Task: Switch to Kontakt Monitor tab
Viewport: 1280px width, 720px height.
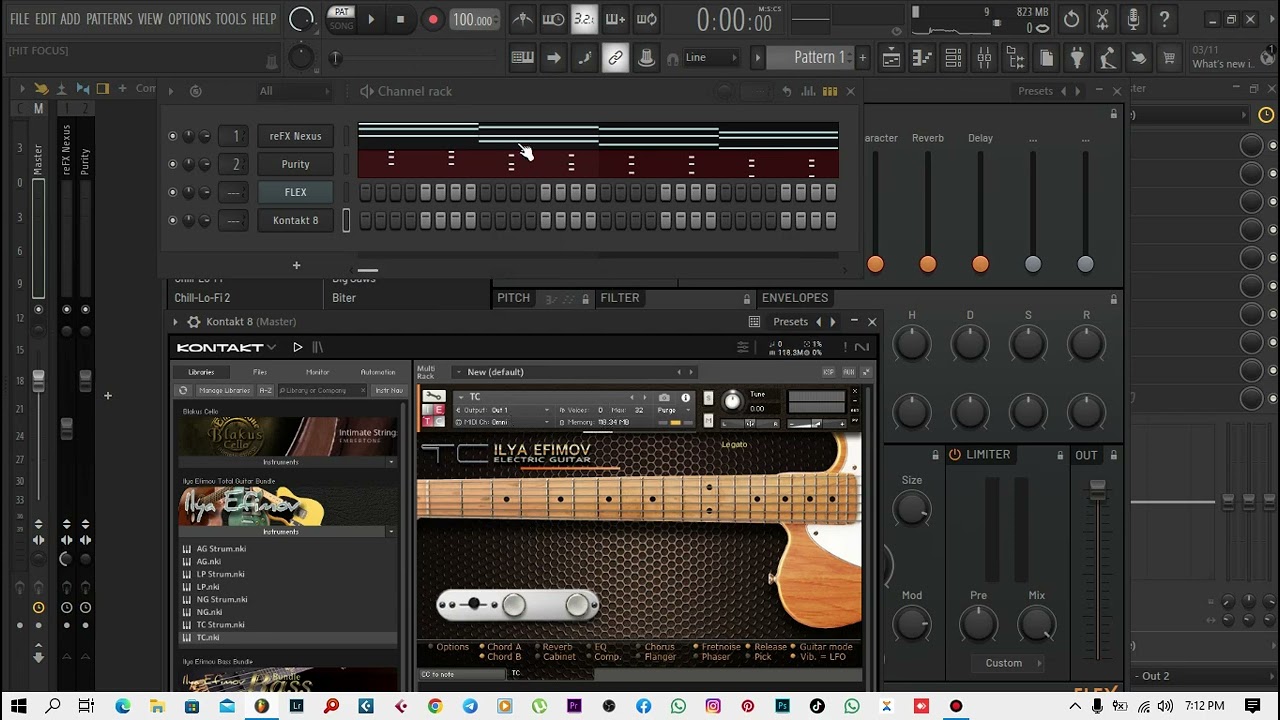Action: [317, 372]
